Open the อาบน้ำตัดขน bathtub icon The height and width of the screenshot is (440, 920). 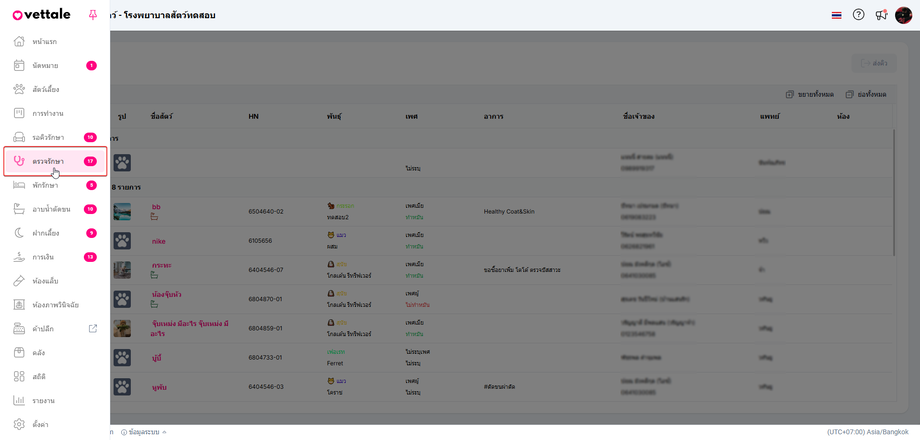click(19, 209)
